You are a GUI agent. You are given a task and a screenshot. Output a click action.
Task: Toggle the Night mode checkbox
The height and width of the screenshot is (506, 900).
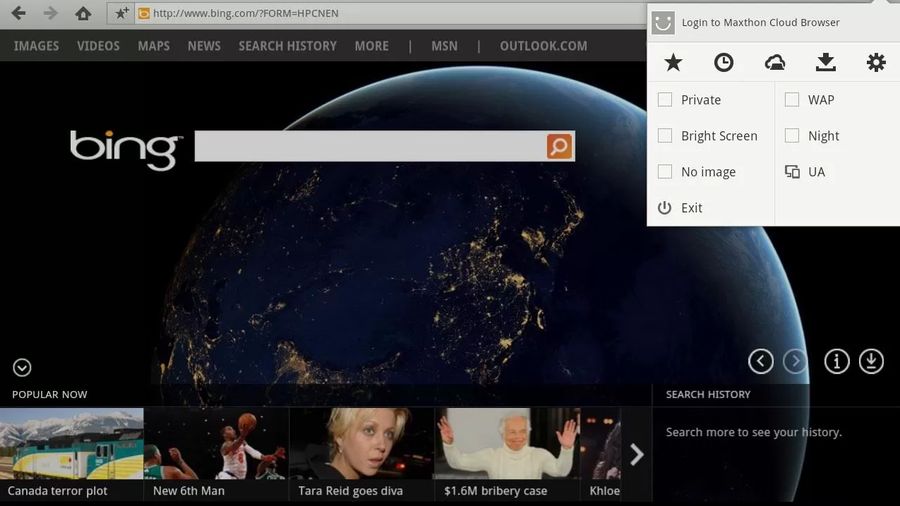[792, 135]
